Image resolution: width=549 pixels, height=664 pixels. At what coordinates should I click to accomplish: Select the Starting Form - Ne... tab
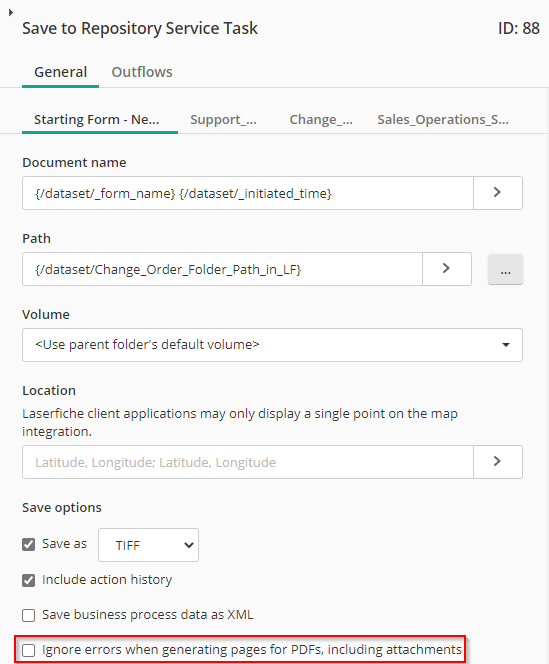(97, 120)
